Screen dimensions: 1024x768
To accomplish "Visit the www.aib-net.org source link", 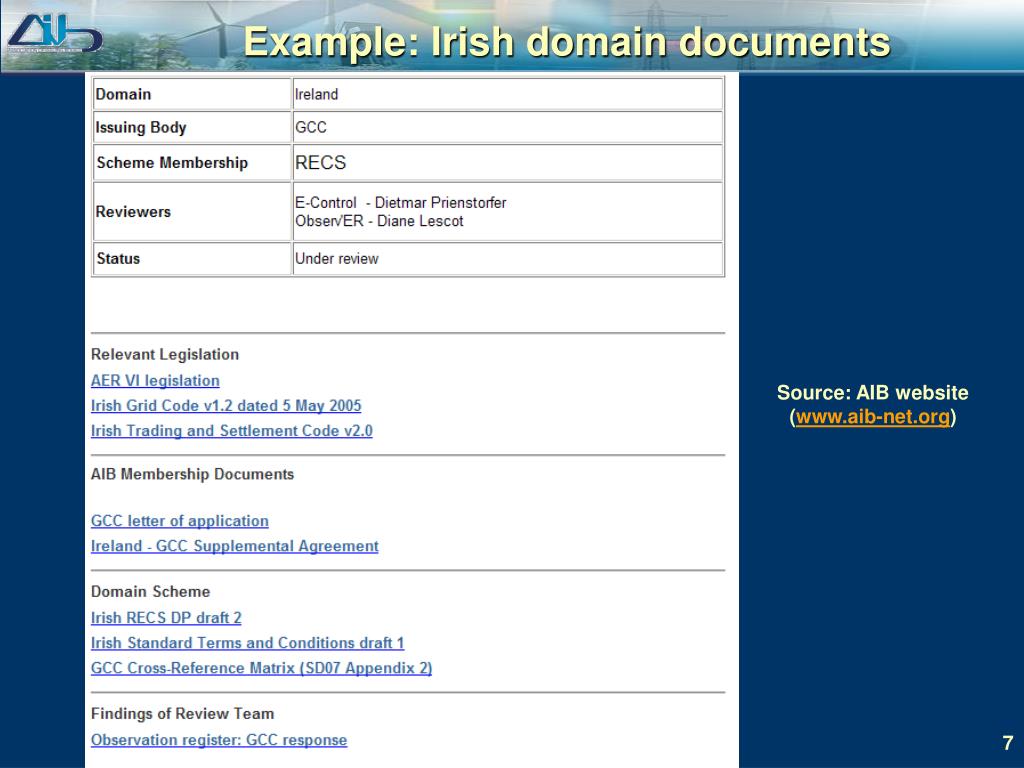I will coord(872,417).
